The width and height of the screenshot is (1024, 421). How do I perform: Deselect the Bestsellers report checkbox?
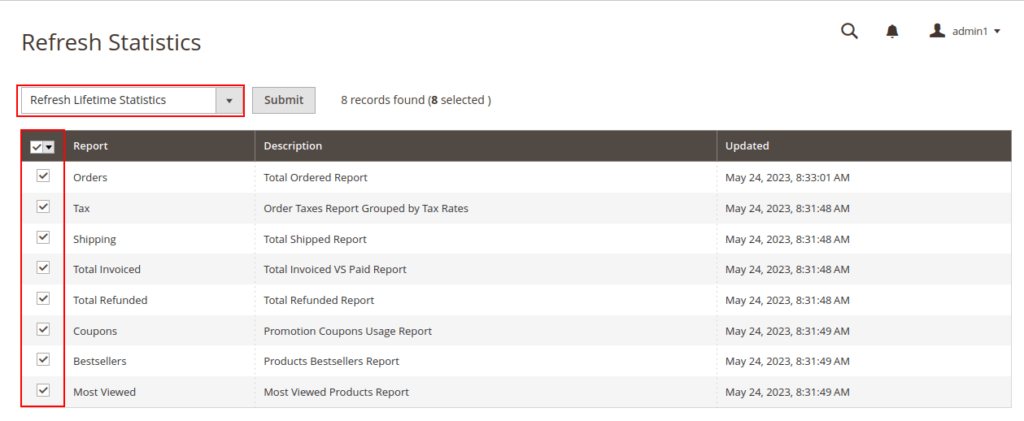click(43, 360)
